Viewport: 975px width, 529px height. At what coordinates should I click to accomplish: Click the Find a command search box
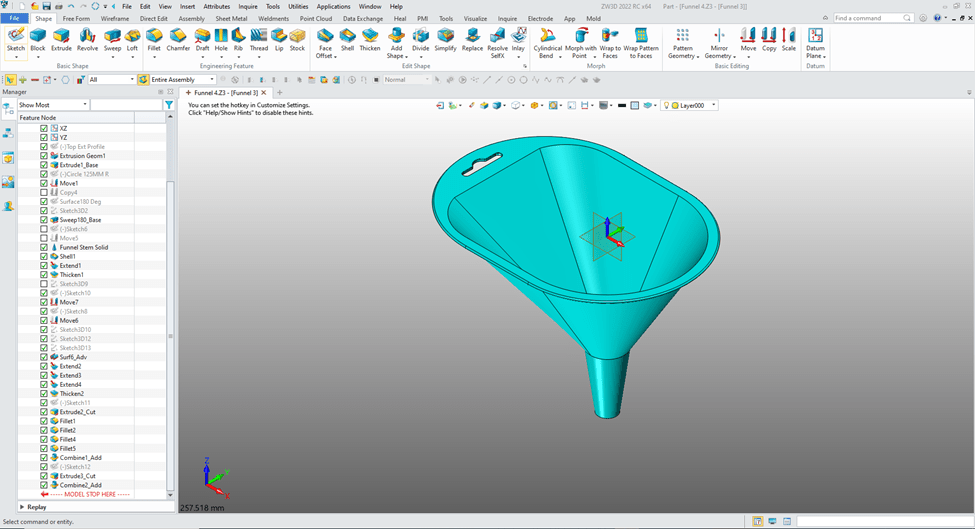(870, 18)
